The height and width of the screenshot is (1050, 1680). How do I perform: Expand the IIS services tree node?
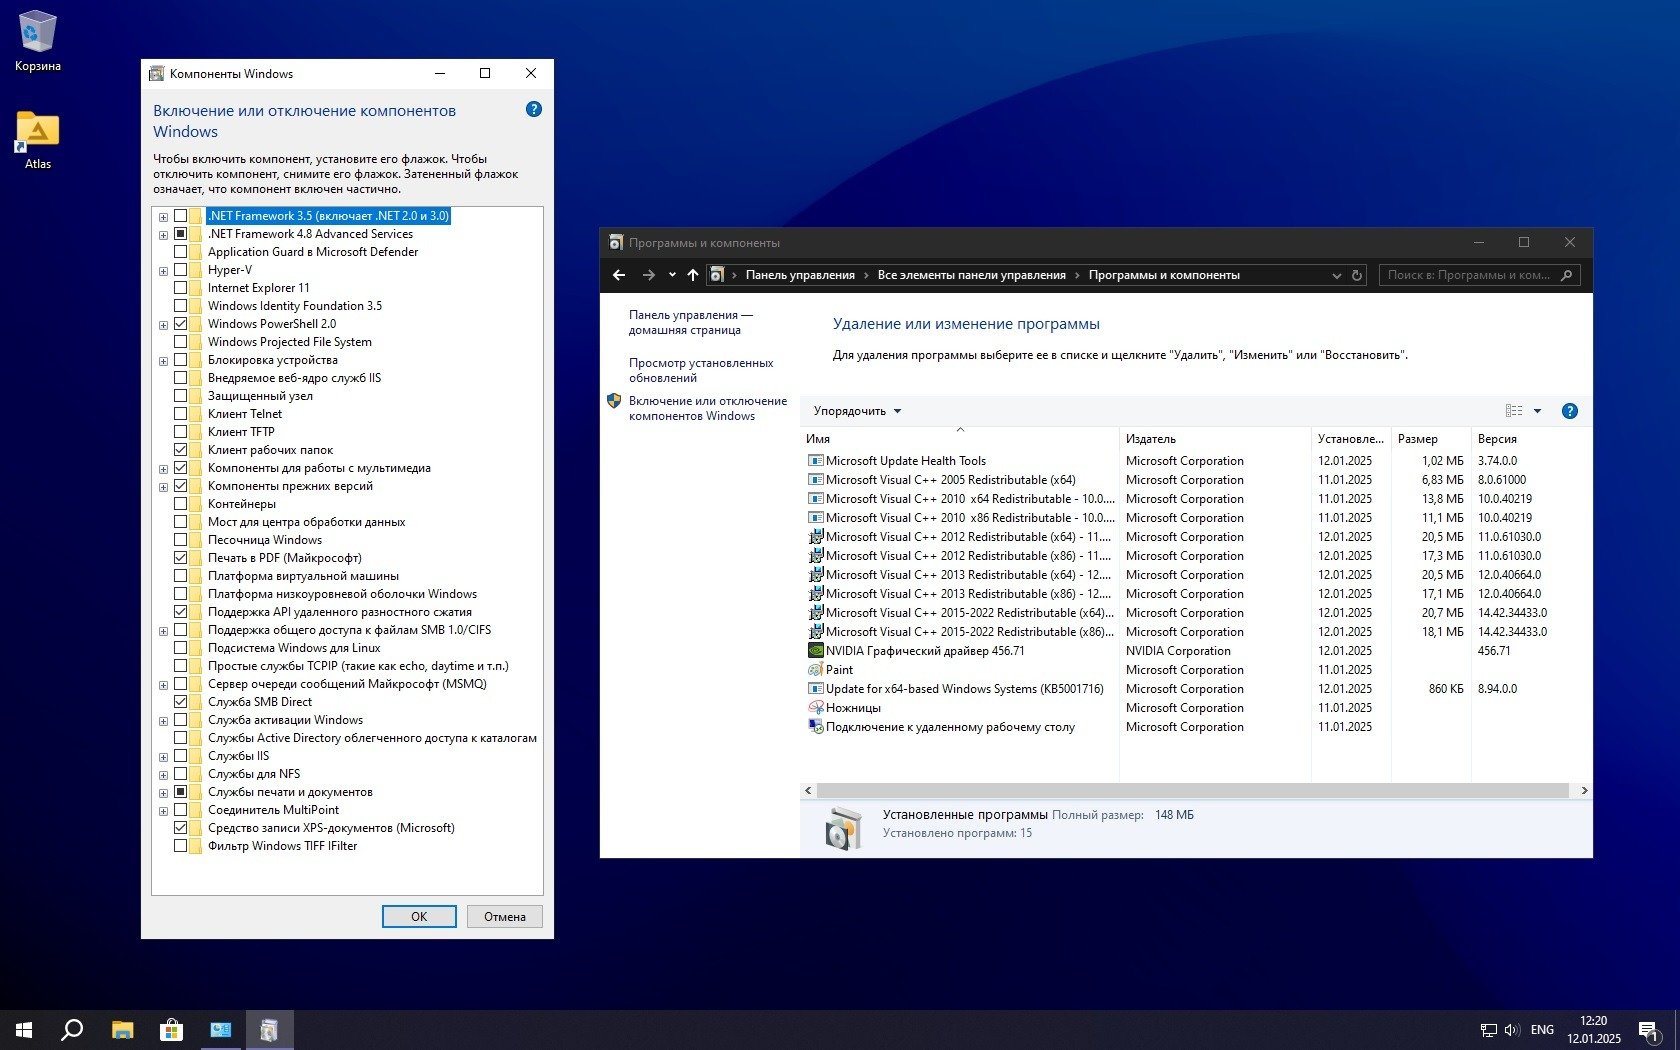[x=163, y=756]
